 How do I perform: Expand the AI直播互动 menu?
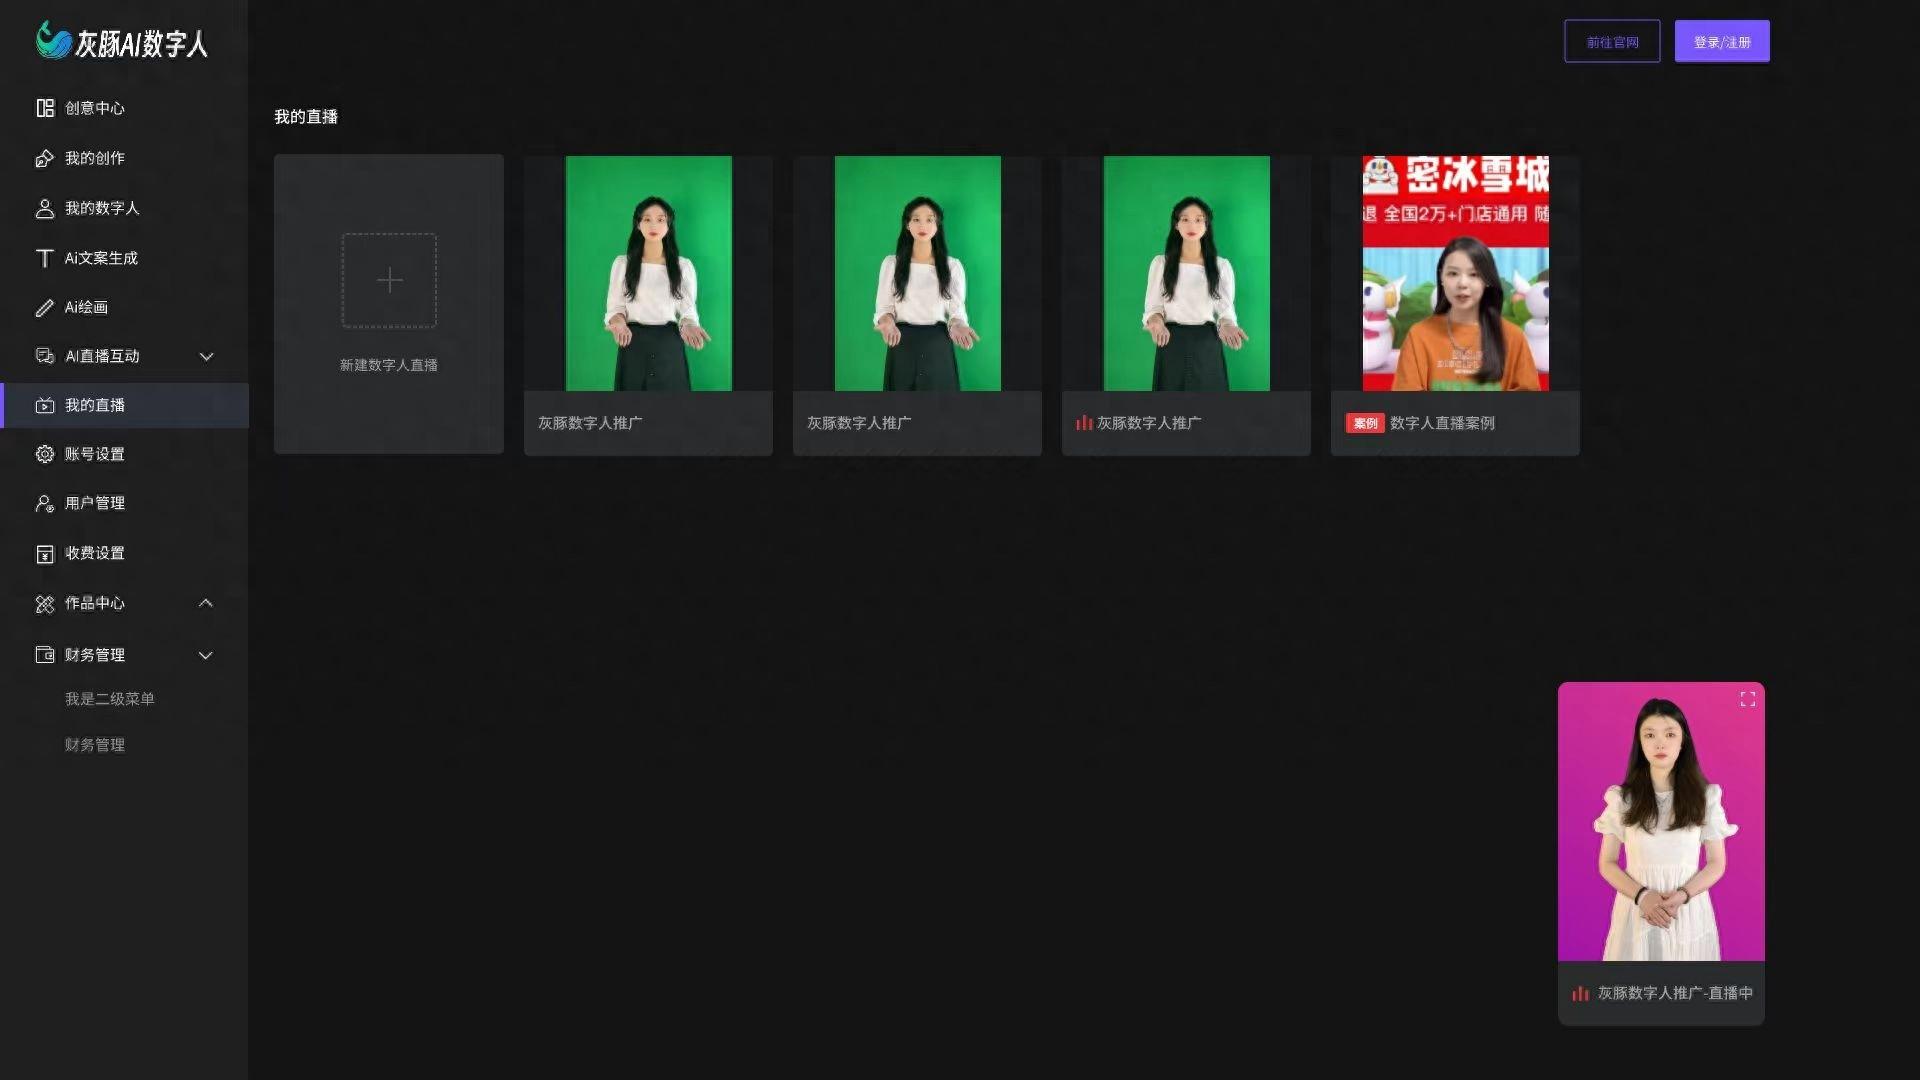point(206,356)
